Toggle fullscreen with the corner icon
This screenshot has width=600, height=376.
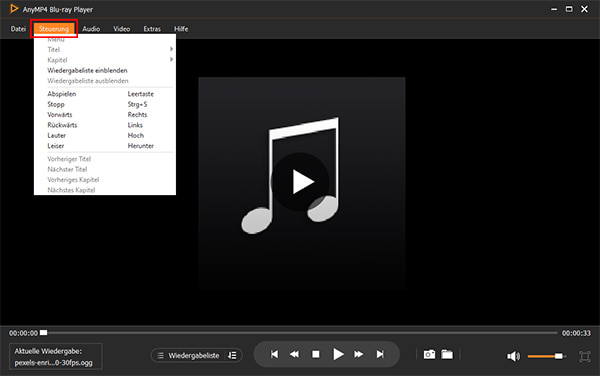[585, 356]
